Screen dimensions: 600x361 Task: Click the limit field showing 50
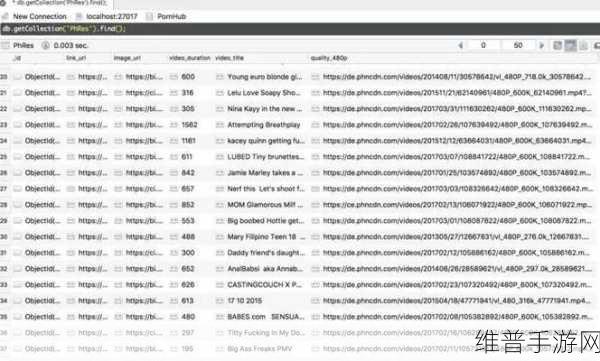pyautogui.click(x=518, y=46)
